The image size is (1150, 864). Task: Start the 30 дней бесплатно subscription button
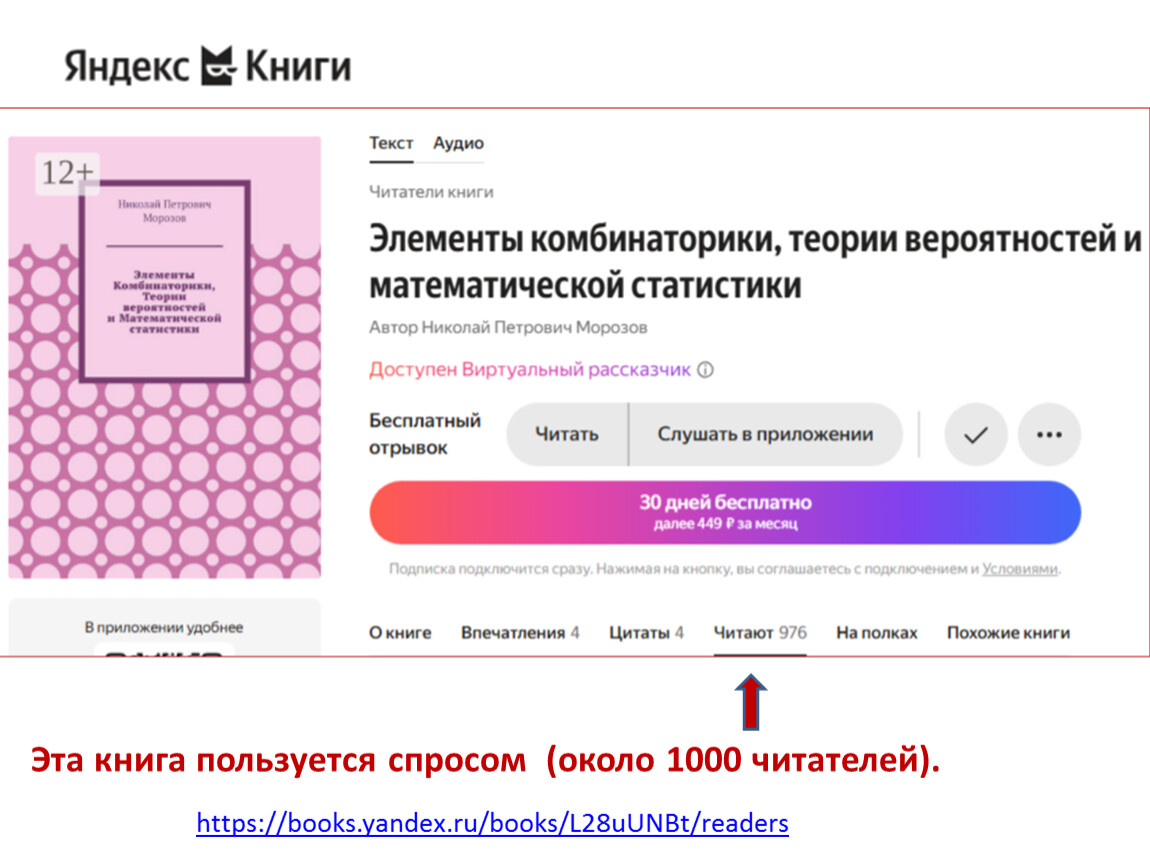pyautogui.click(x=725, y=512)
